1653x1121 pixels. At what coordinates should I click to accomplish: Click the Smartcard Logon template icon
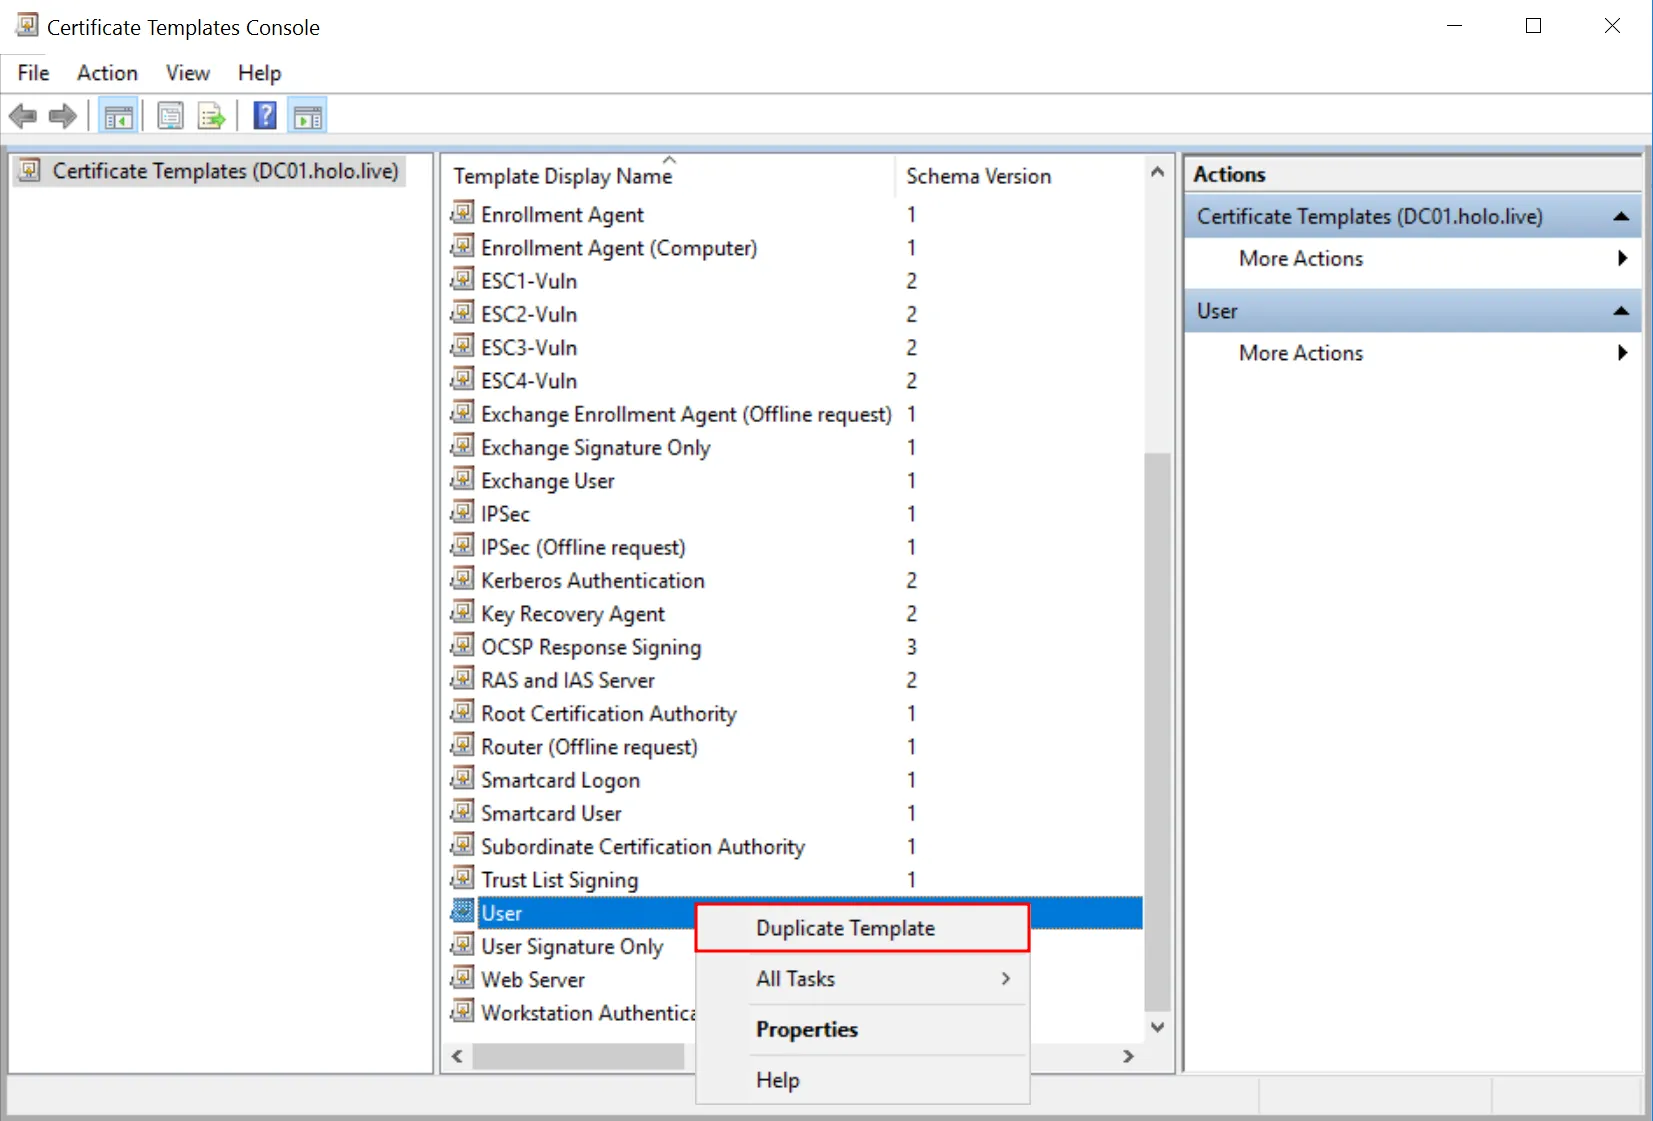click(x=462, y=779)
